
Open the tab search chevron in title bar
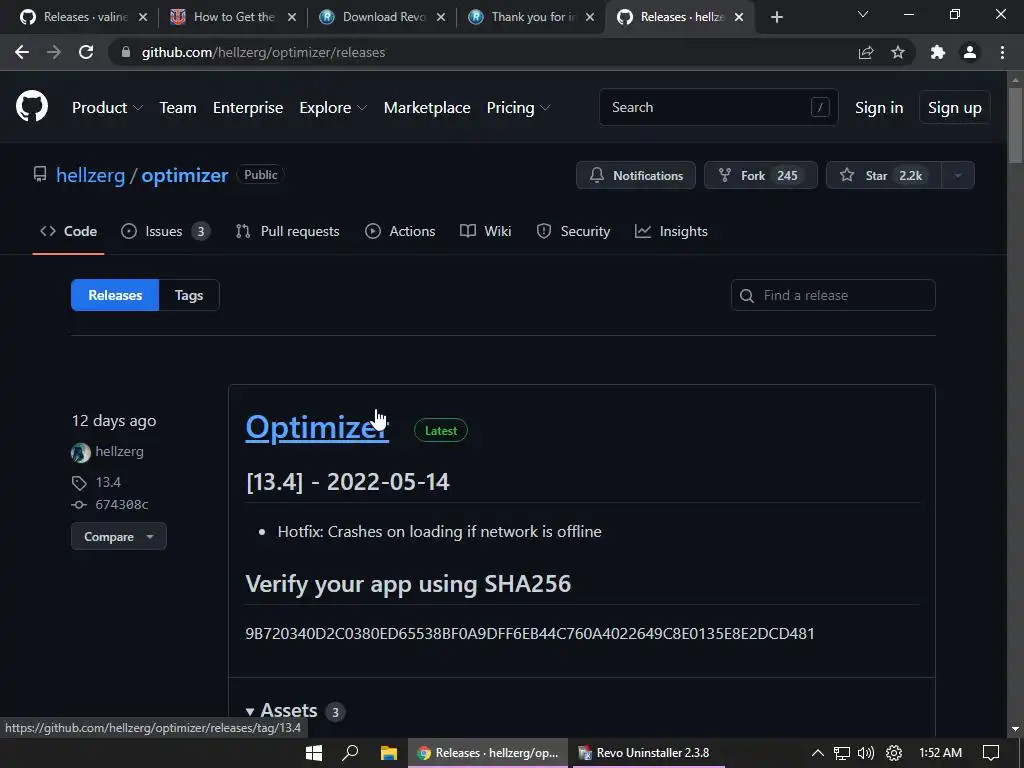[863, 14]
